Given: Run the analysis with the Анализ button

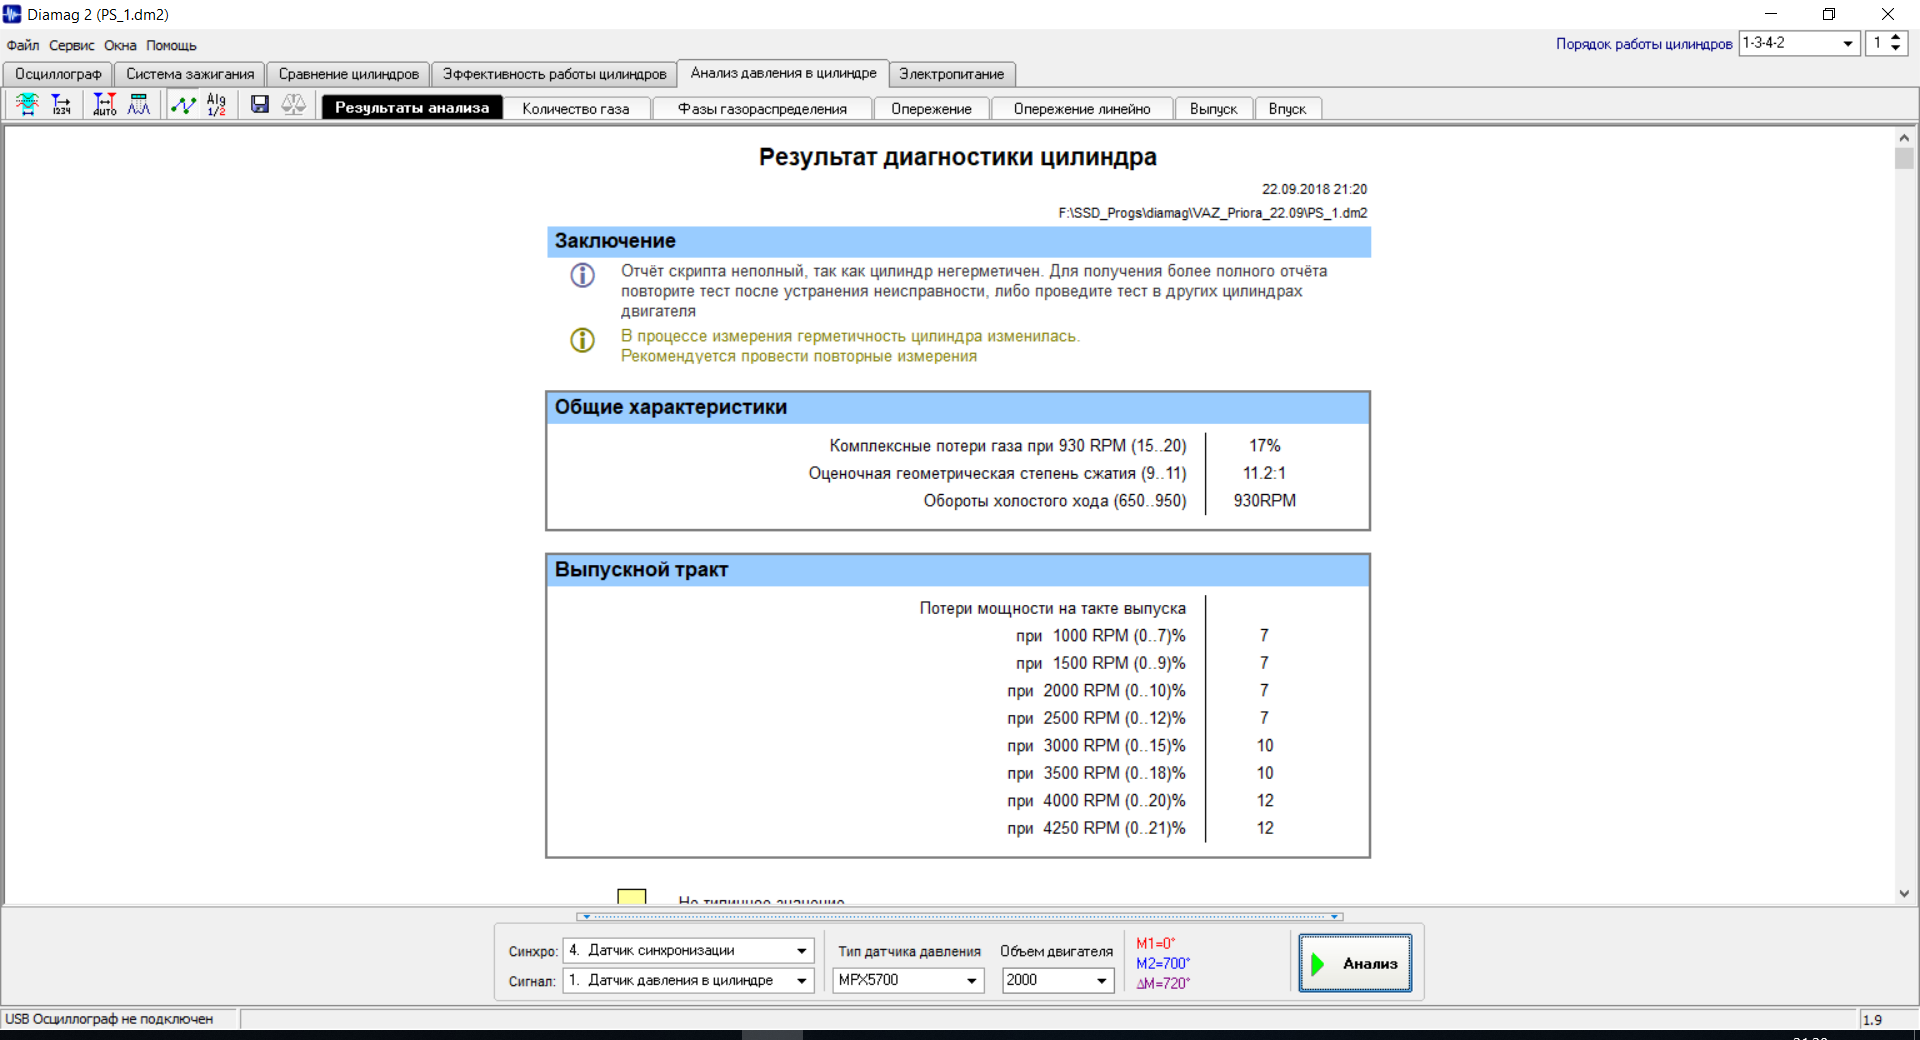Looking at the screenshot, I should 1355,963.
